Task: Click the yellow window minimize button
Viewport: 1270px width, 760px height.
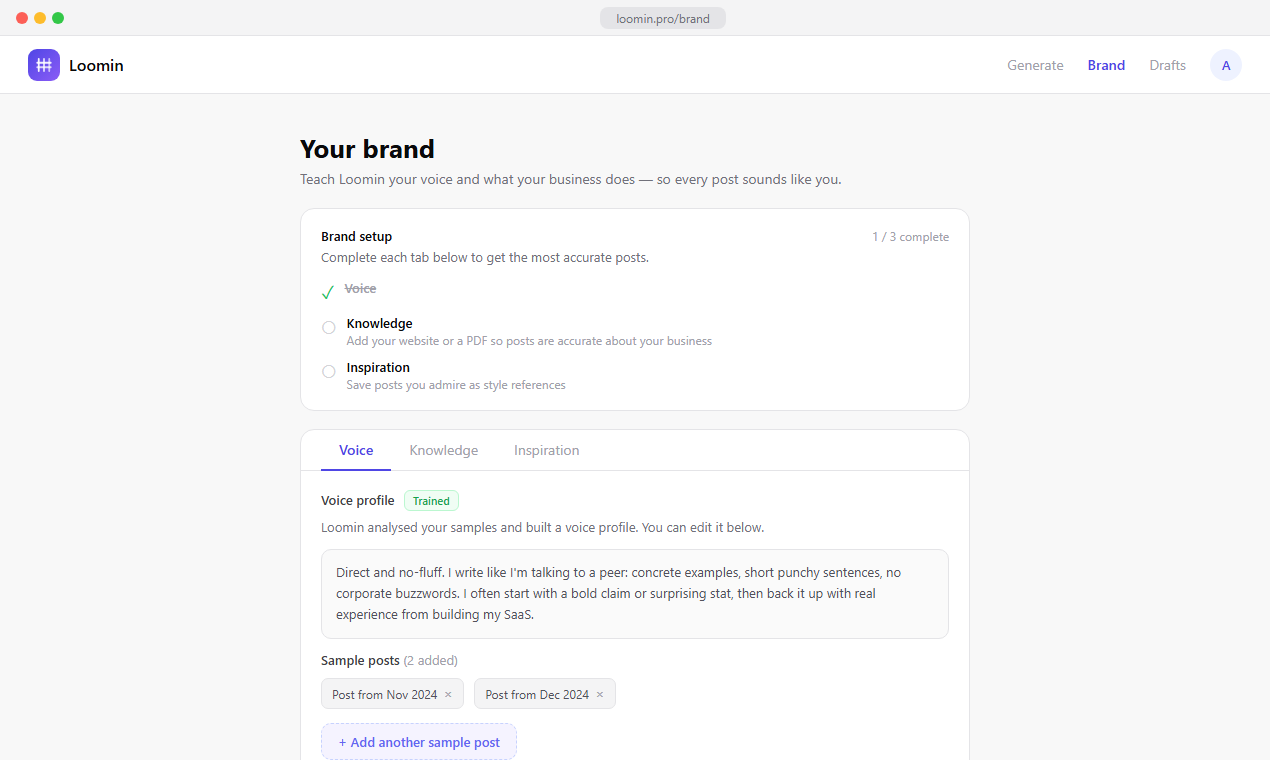Action: [40, 18]
